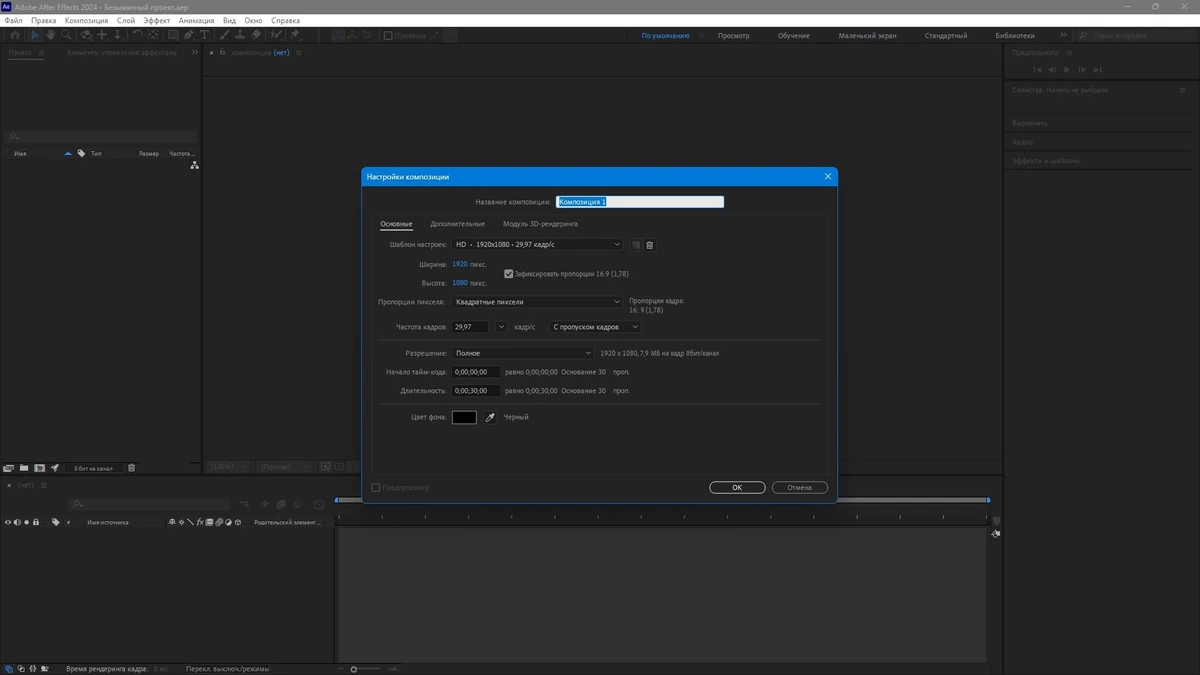The image size is (1200, 675).
Task: Enable the Предпросмотр checkbox in the dialog
Action: pyautogui.click(x=376, y=487)
